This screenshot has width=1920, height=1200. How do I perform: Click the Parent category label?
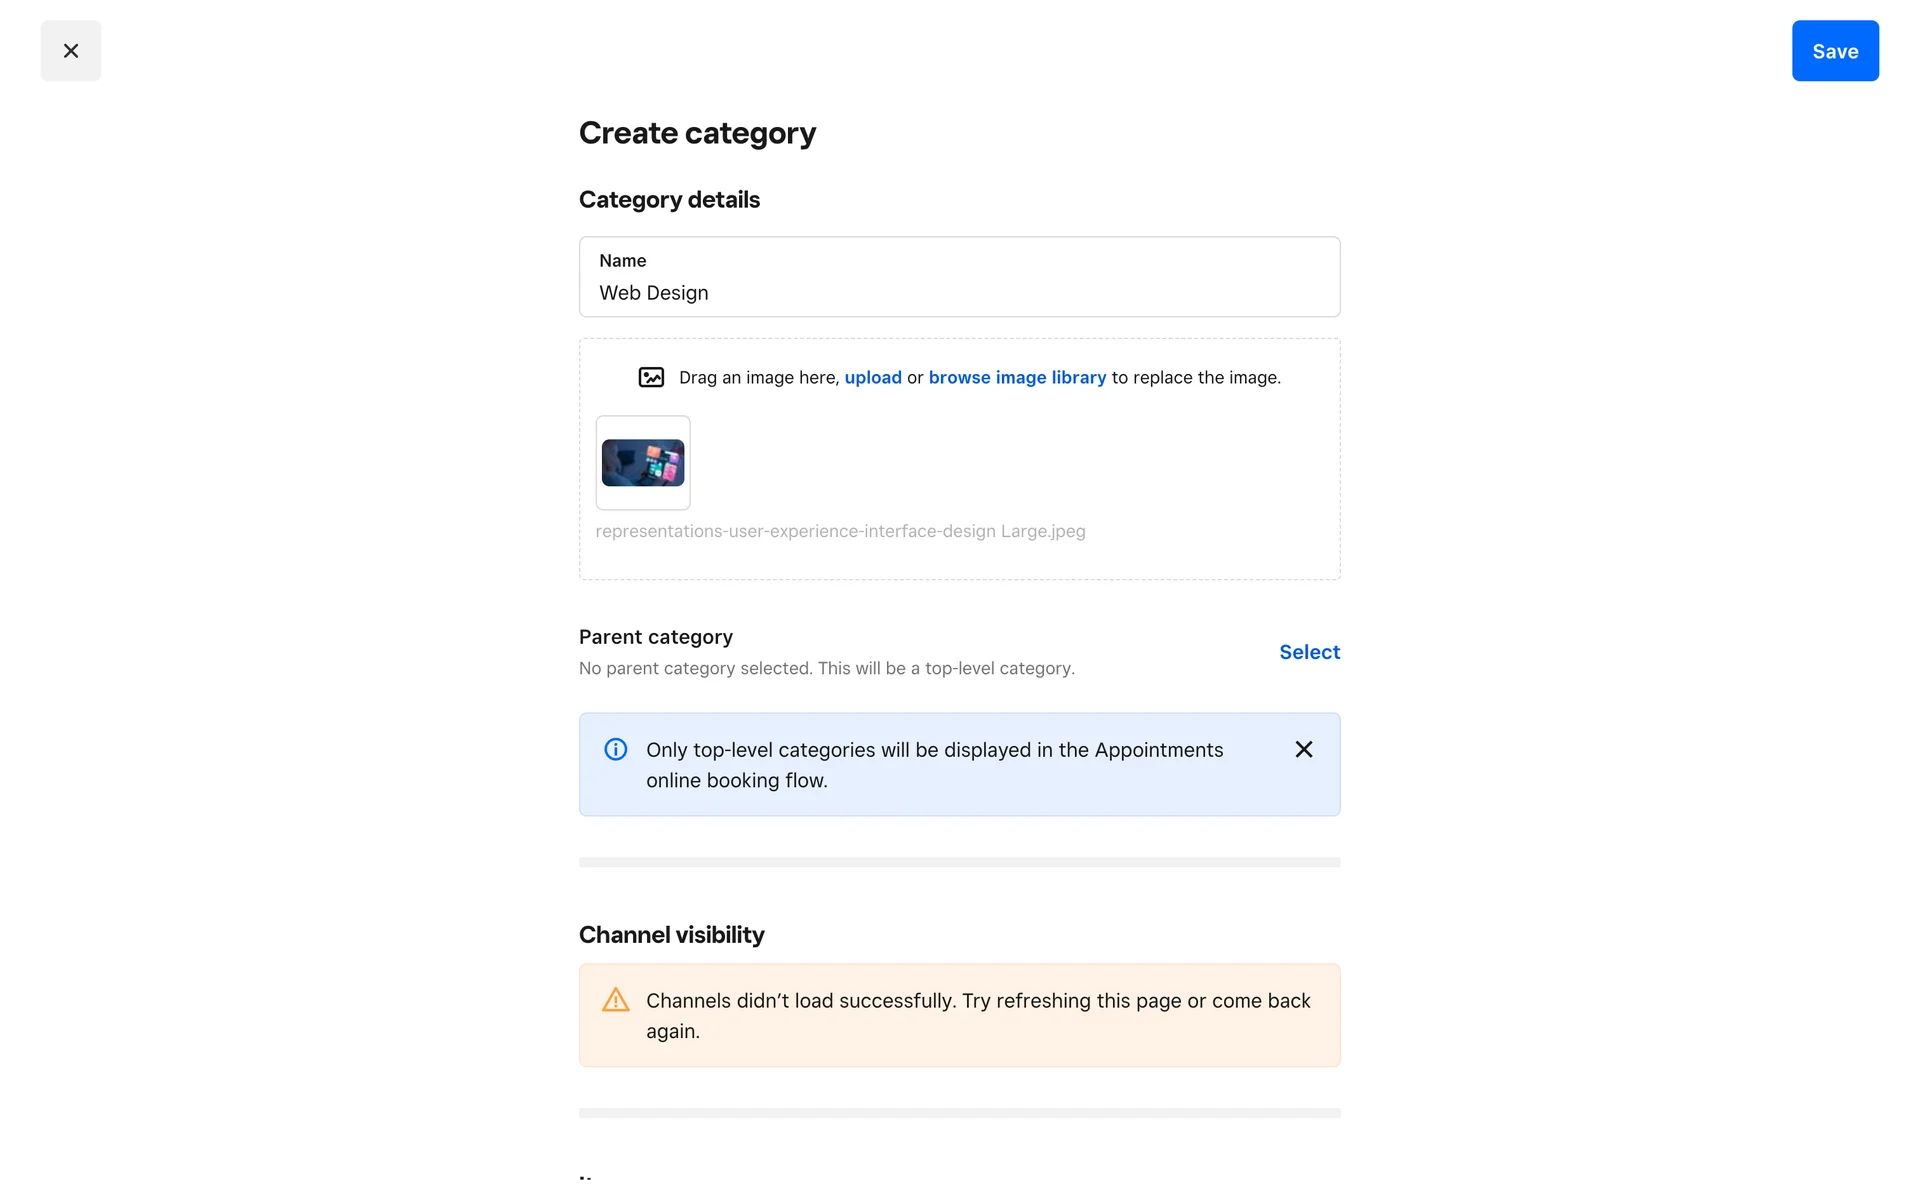(655, 637)
